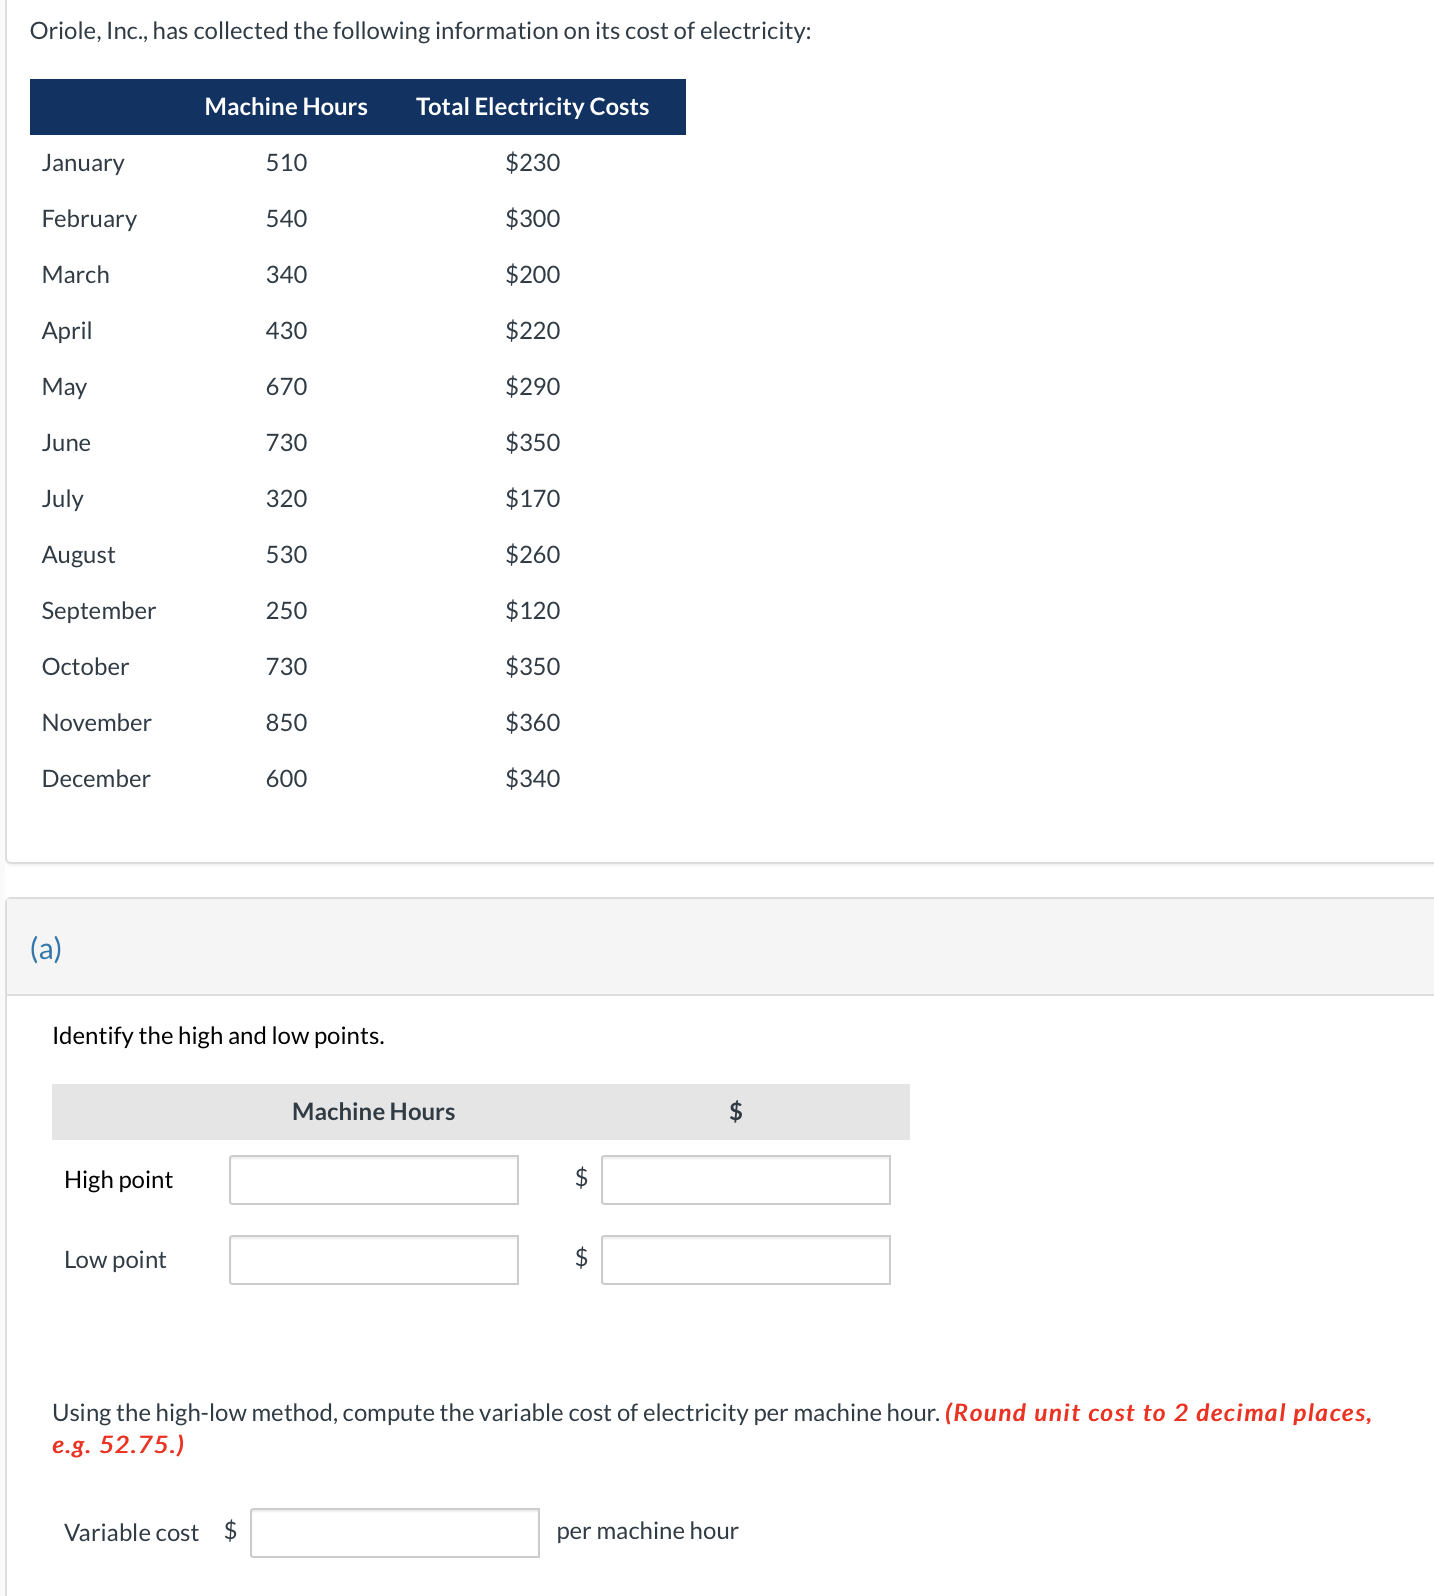Click the Low point Machine Hours input field
The height and width of the screenshot is (1596, 1434).
tap(373, 1260)
